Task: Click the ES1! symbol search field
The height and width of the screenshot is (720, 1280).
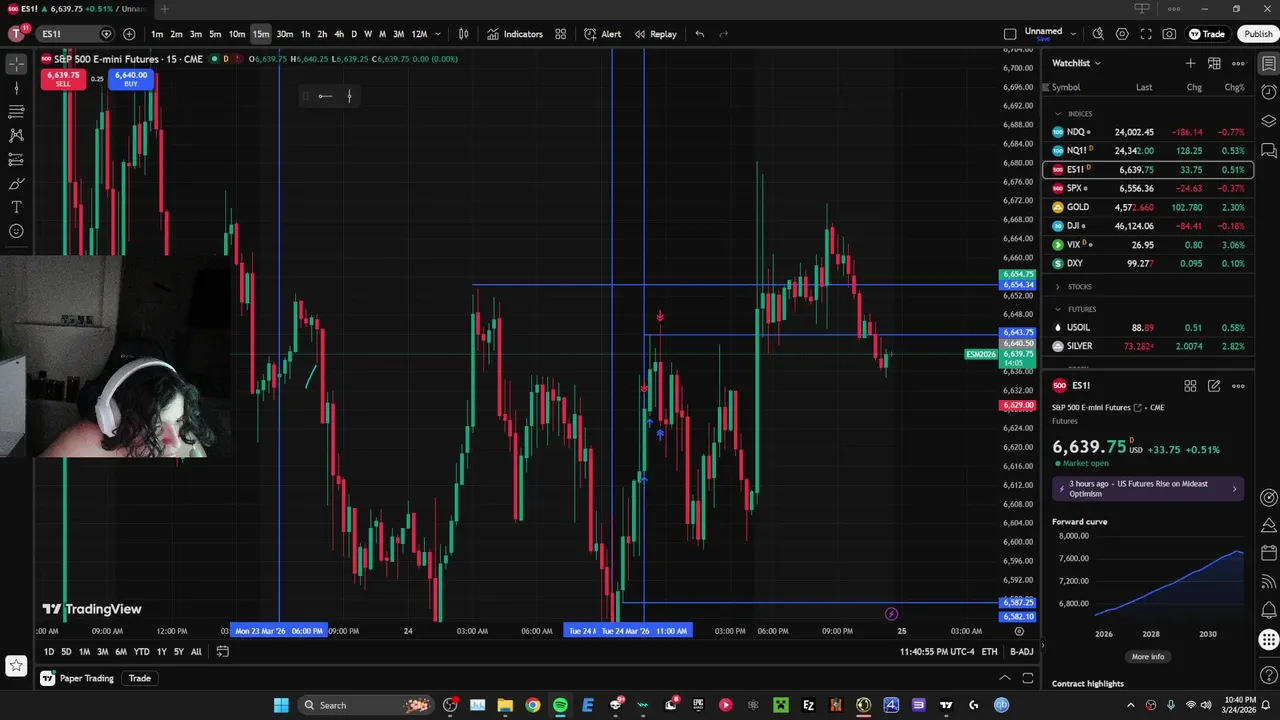Action: [75, 34]
